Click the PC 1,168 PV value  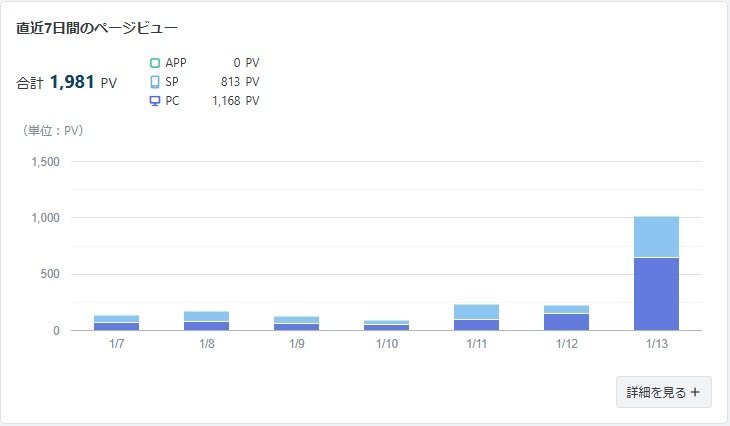pos(236,101)
